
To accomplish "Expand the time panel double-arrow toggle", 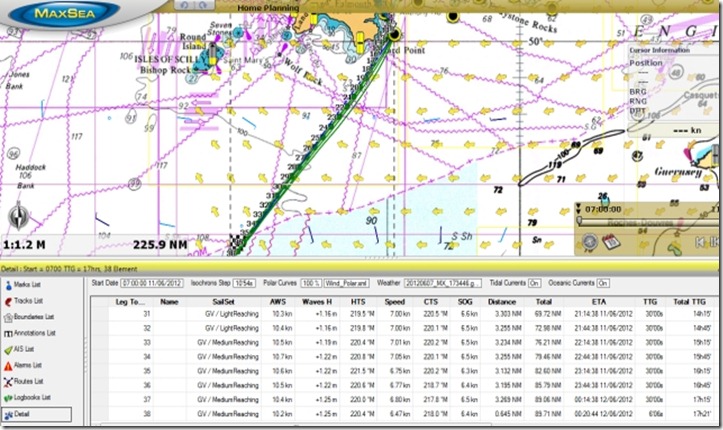I will click(579, 209).
